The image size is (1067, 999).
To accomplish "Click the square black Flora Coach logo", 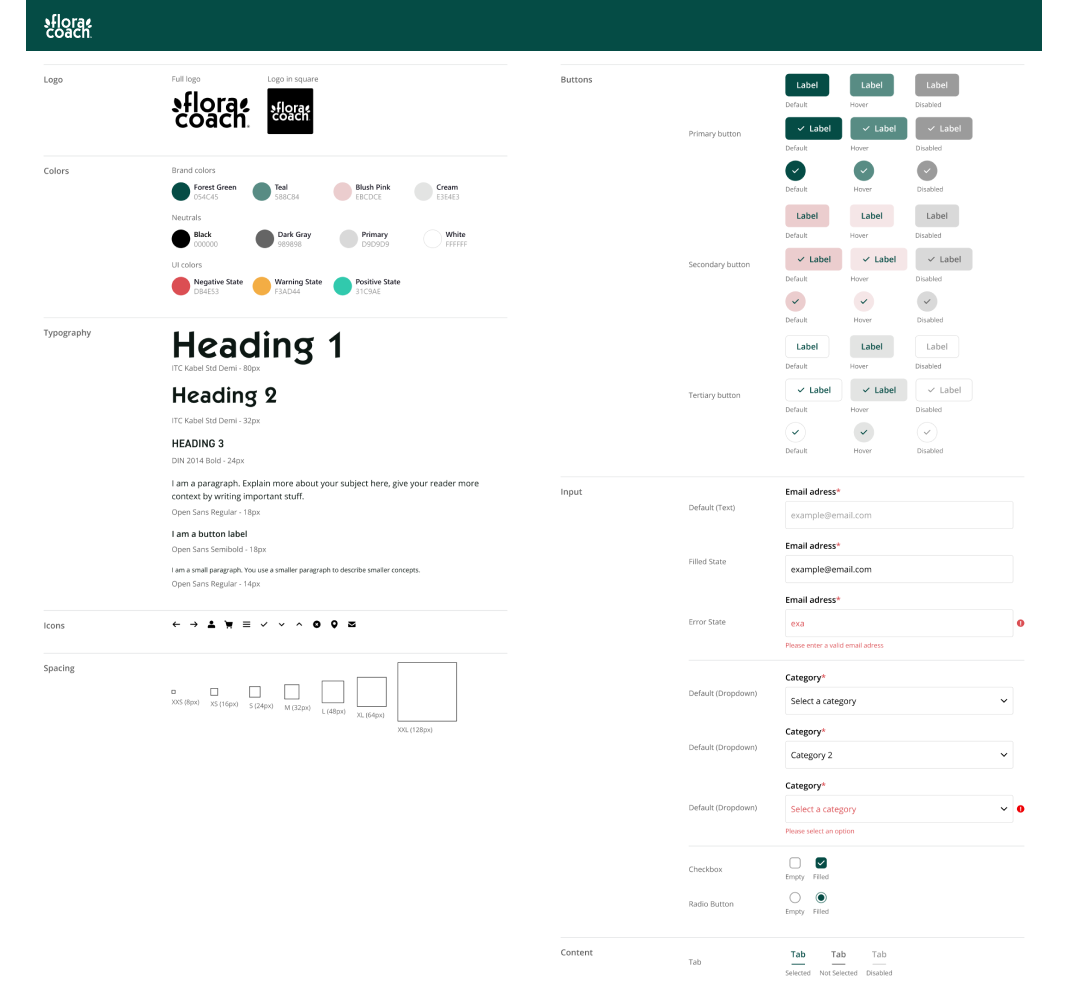I will 290,111.
